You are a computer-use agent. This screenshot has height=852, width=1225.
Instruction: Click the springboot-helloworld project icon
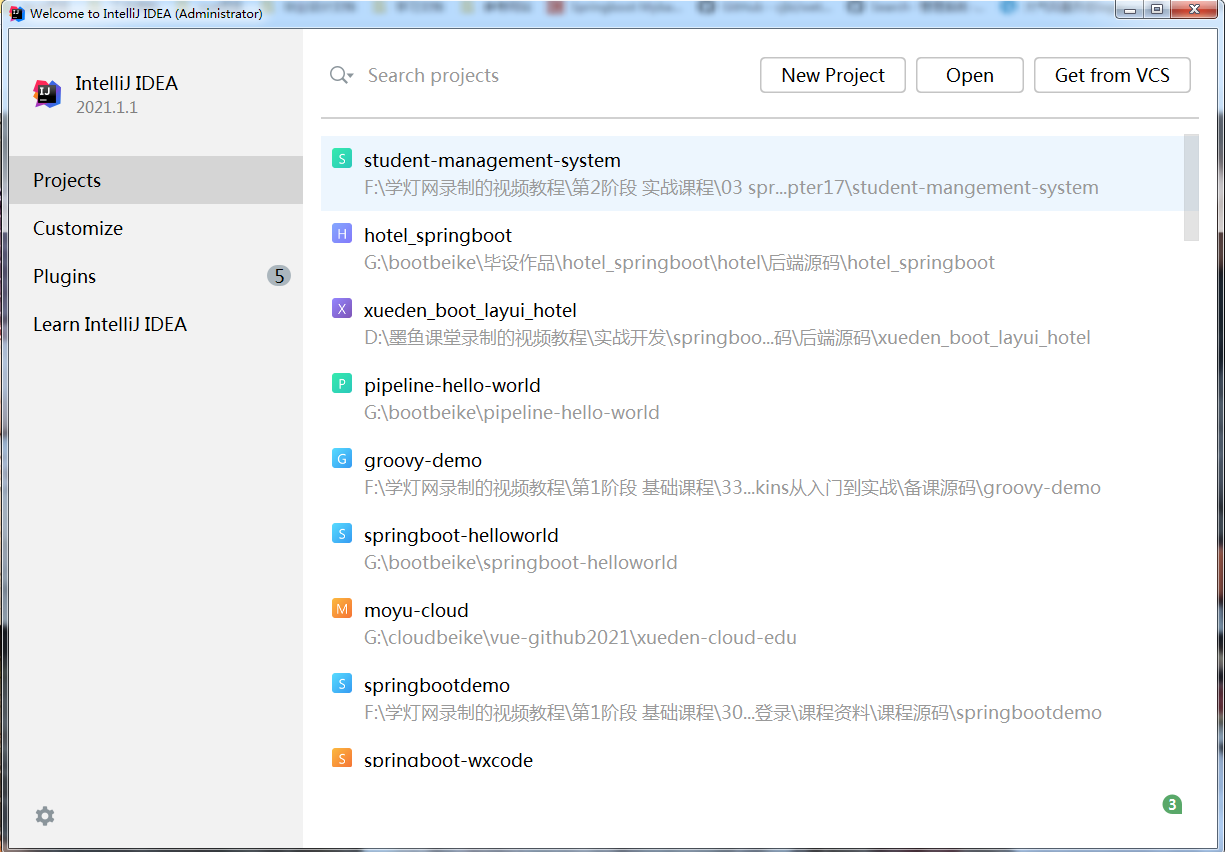(x=342, y=534)
